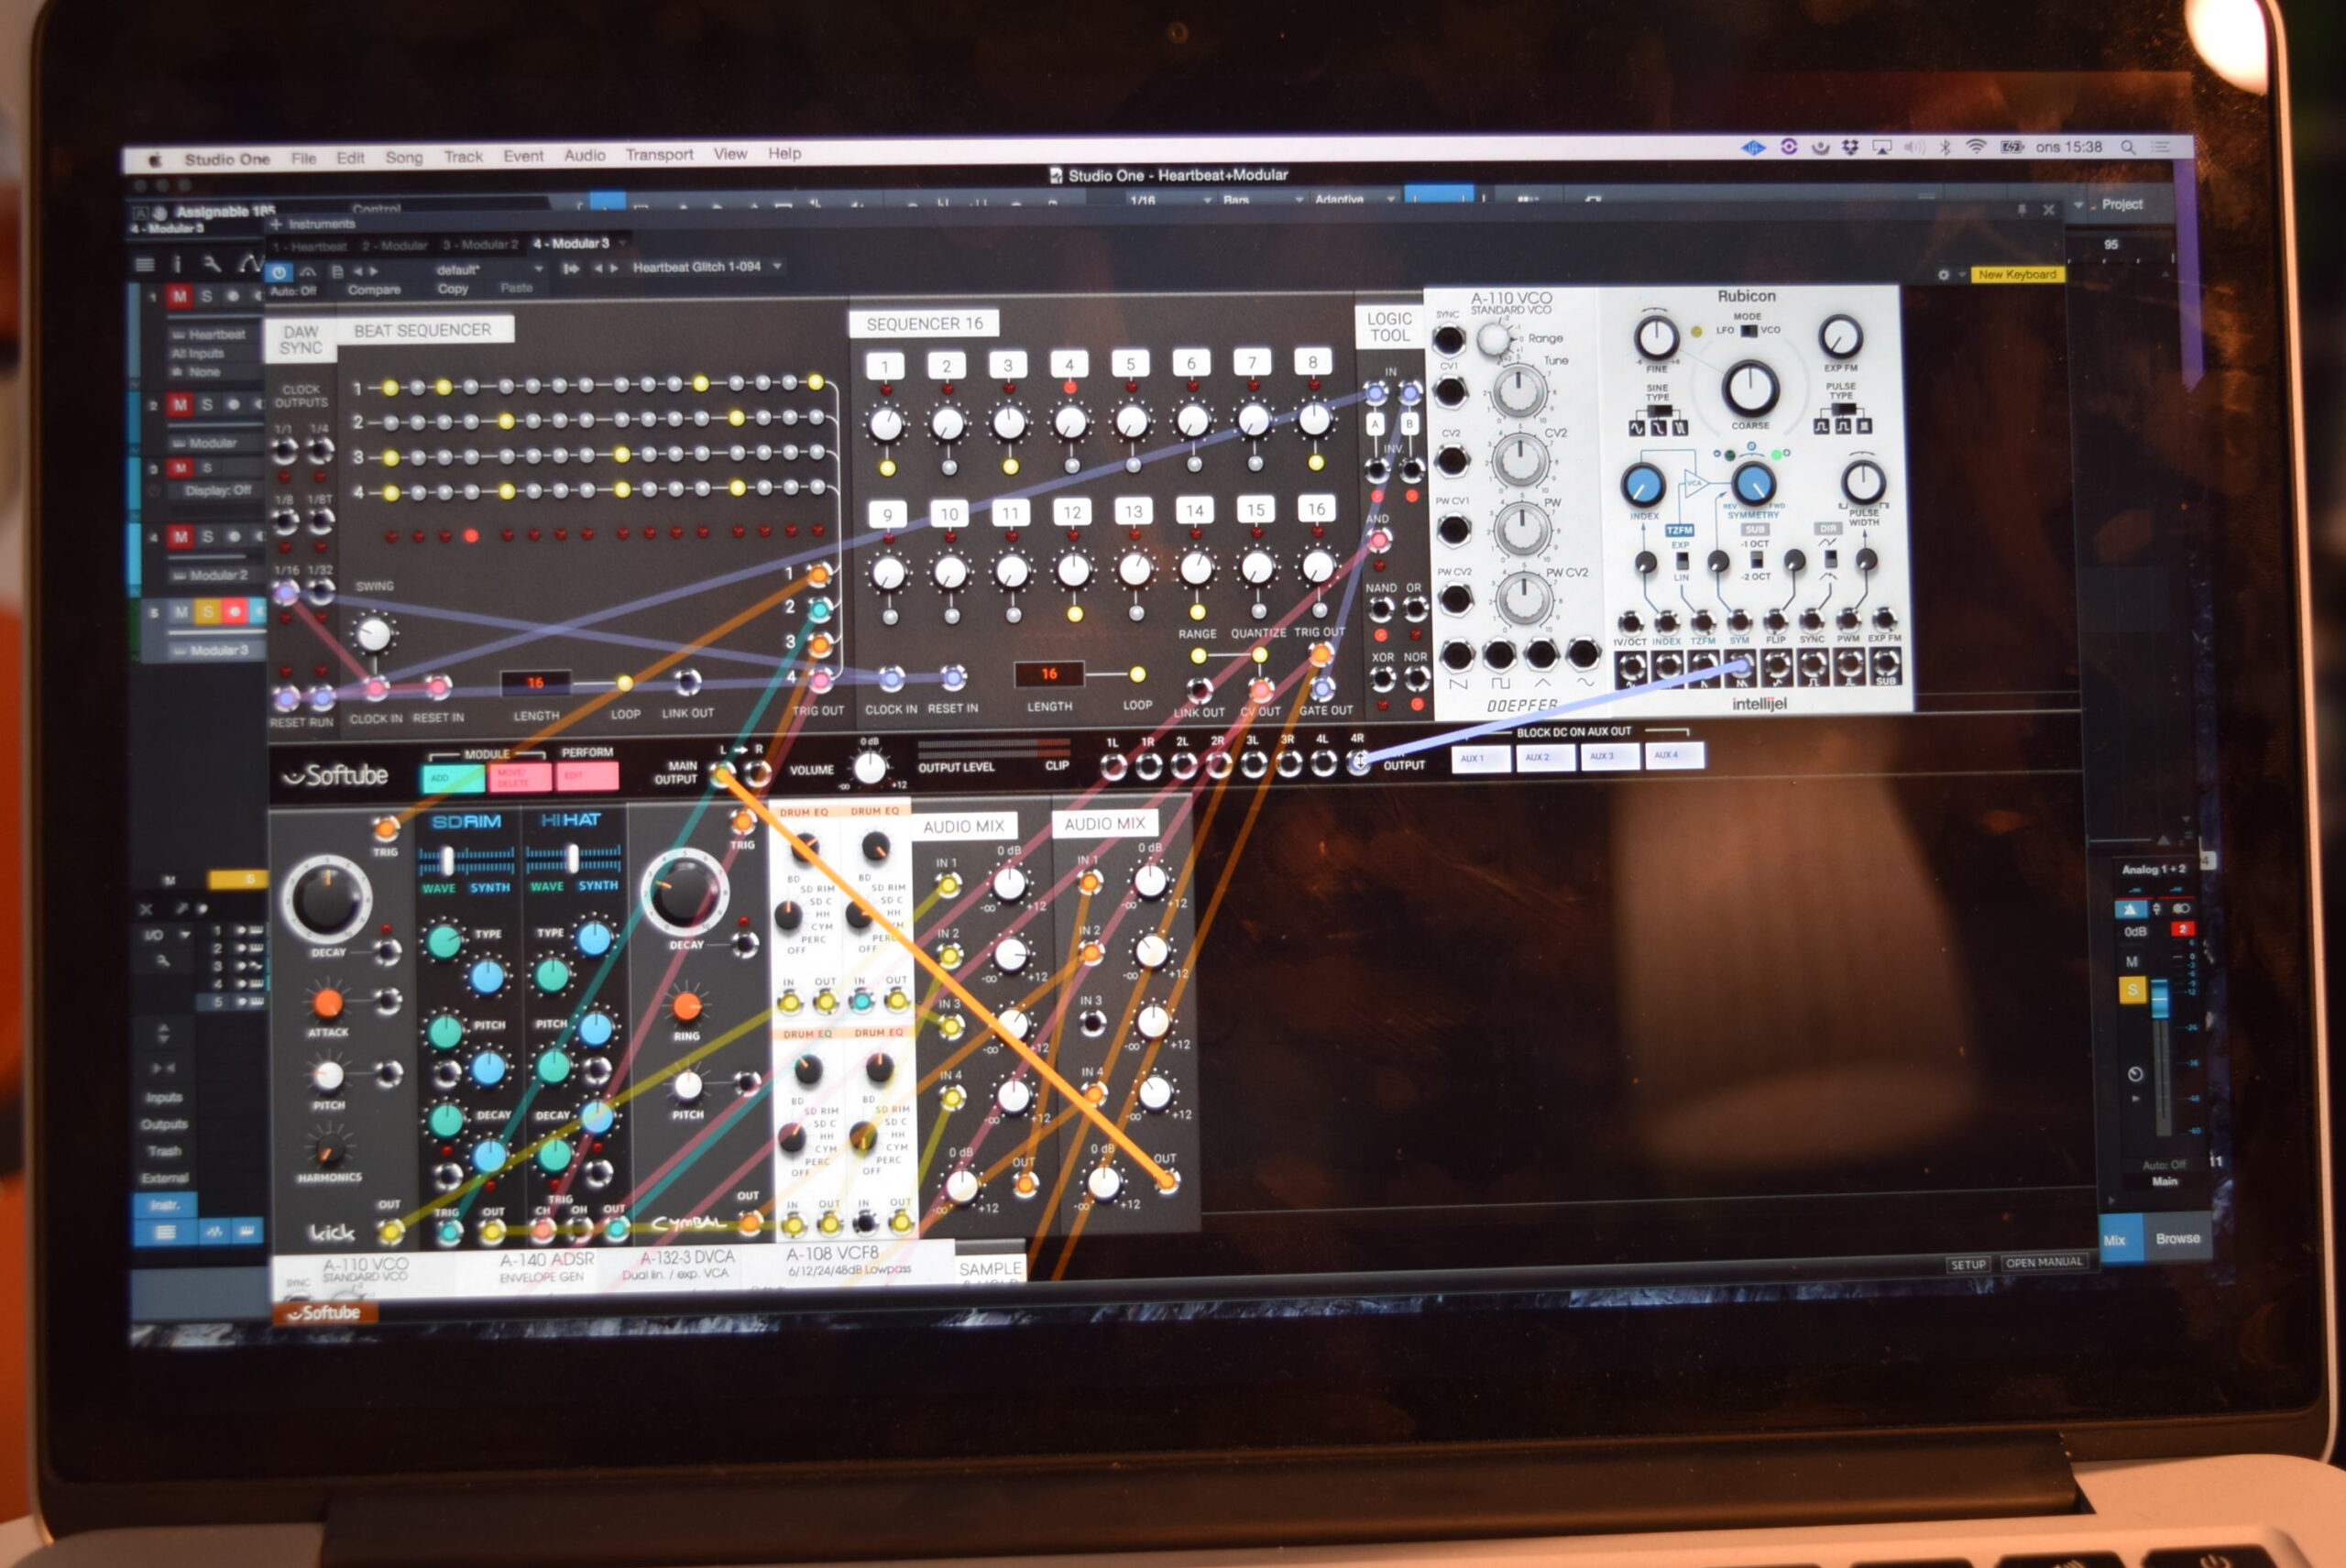
Task: Flip the Rubicon EXP/LIN switch
Action: pyautogui.click(x=1682, y=561)
